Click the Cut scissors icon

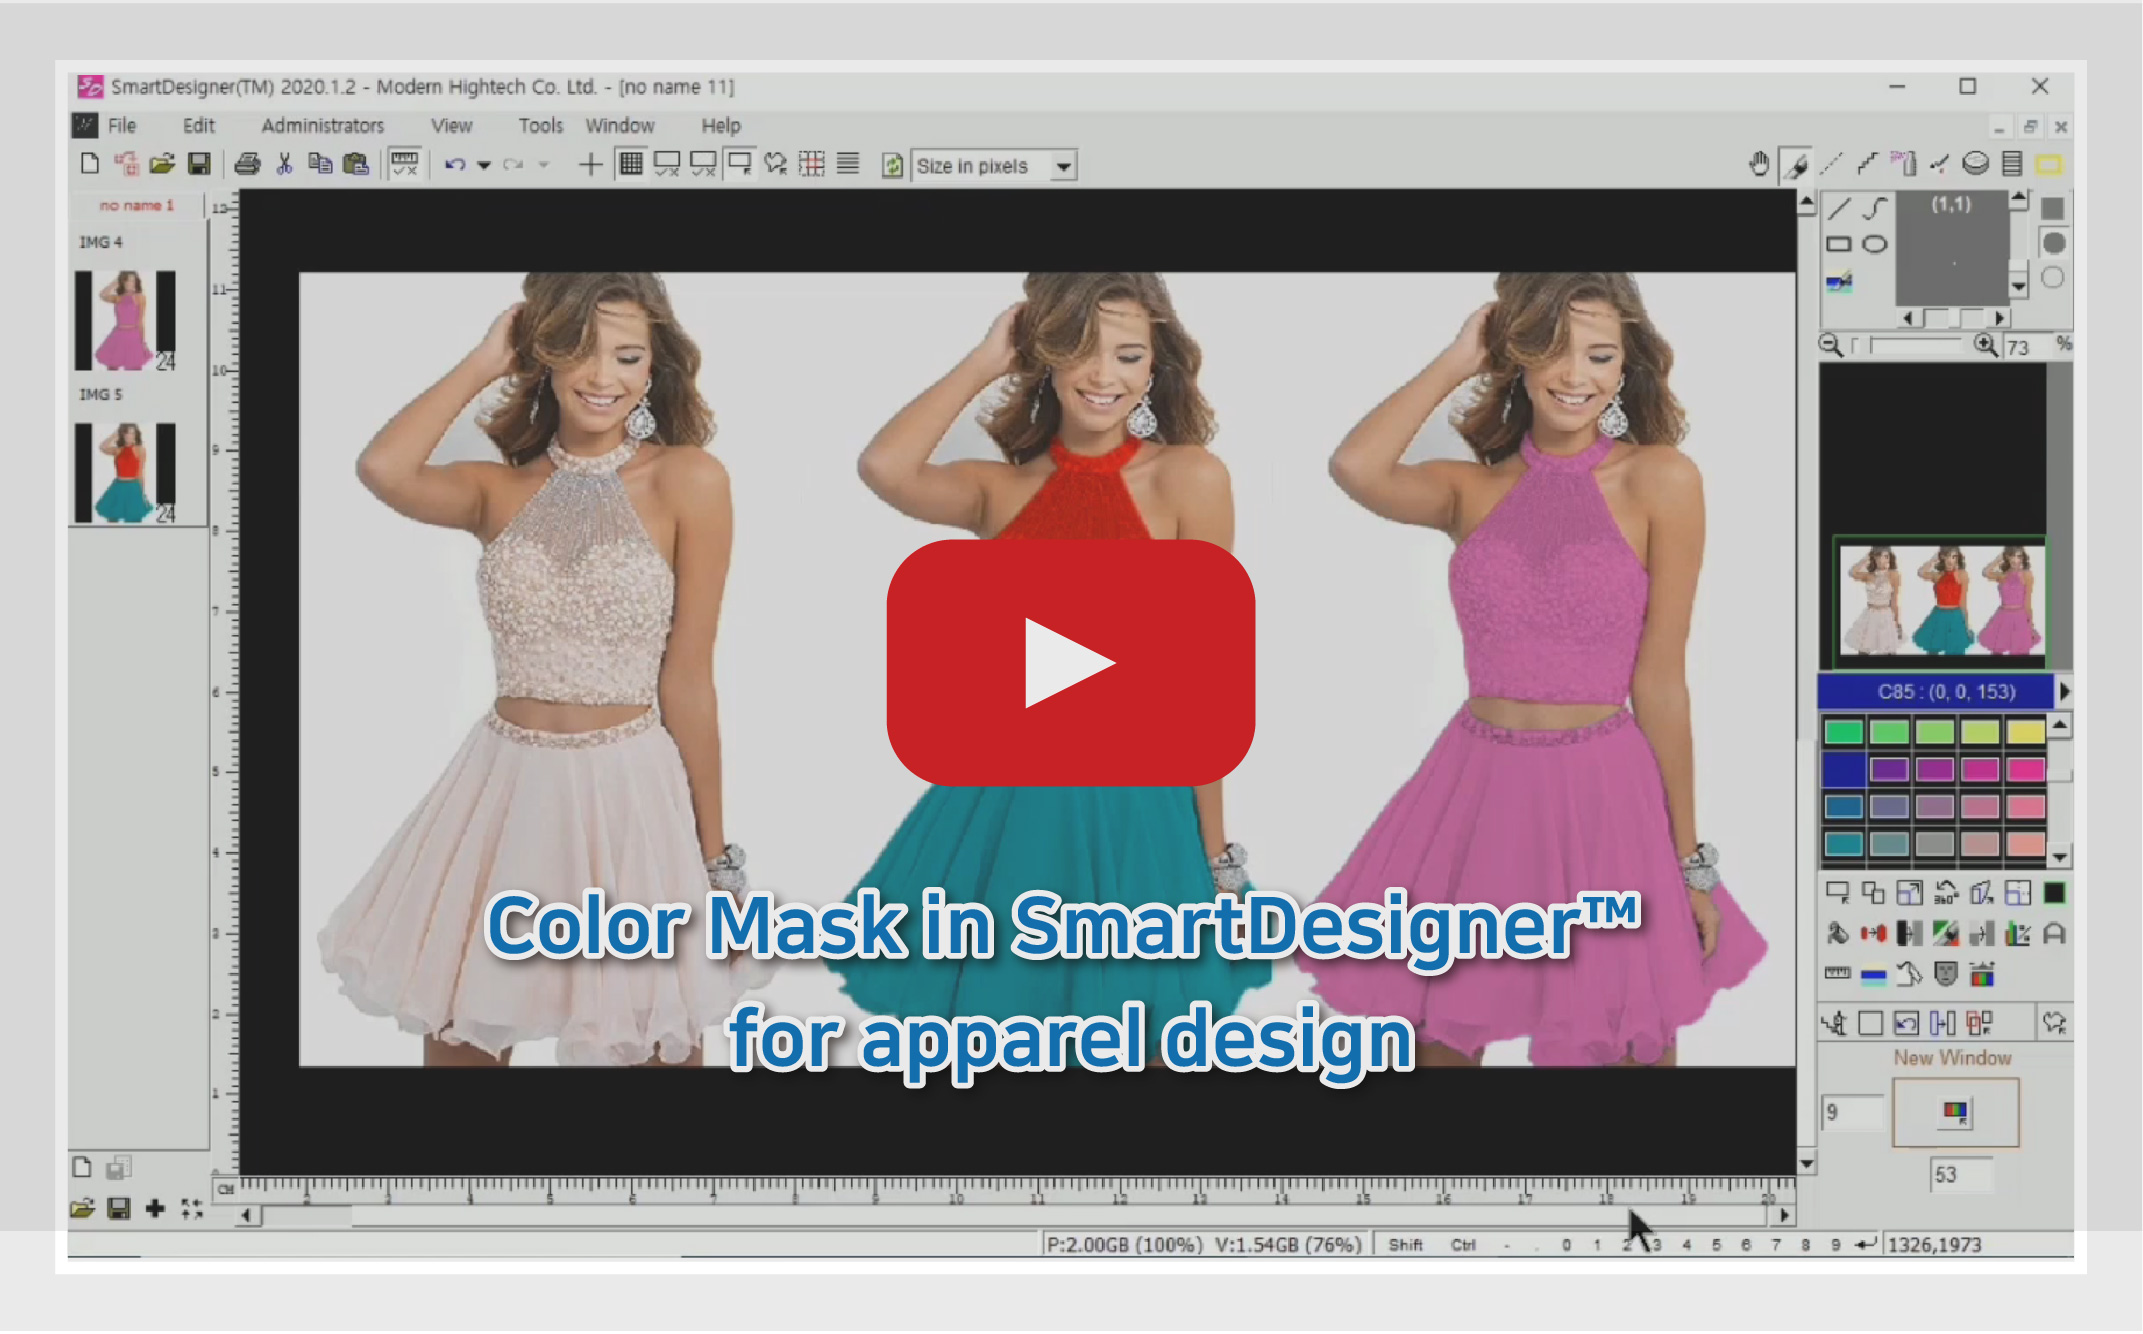point(284,164)
